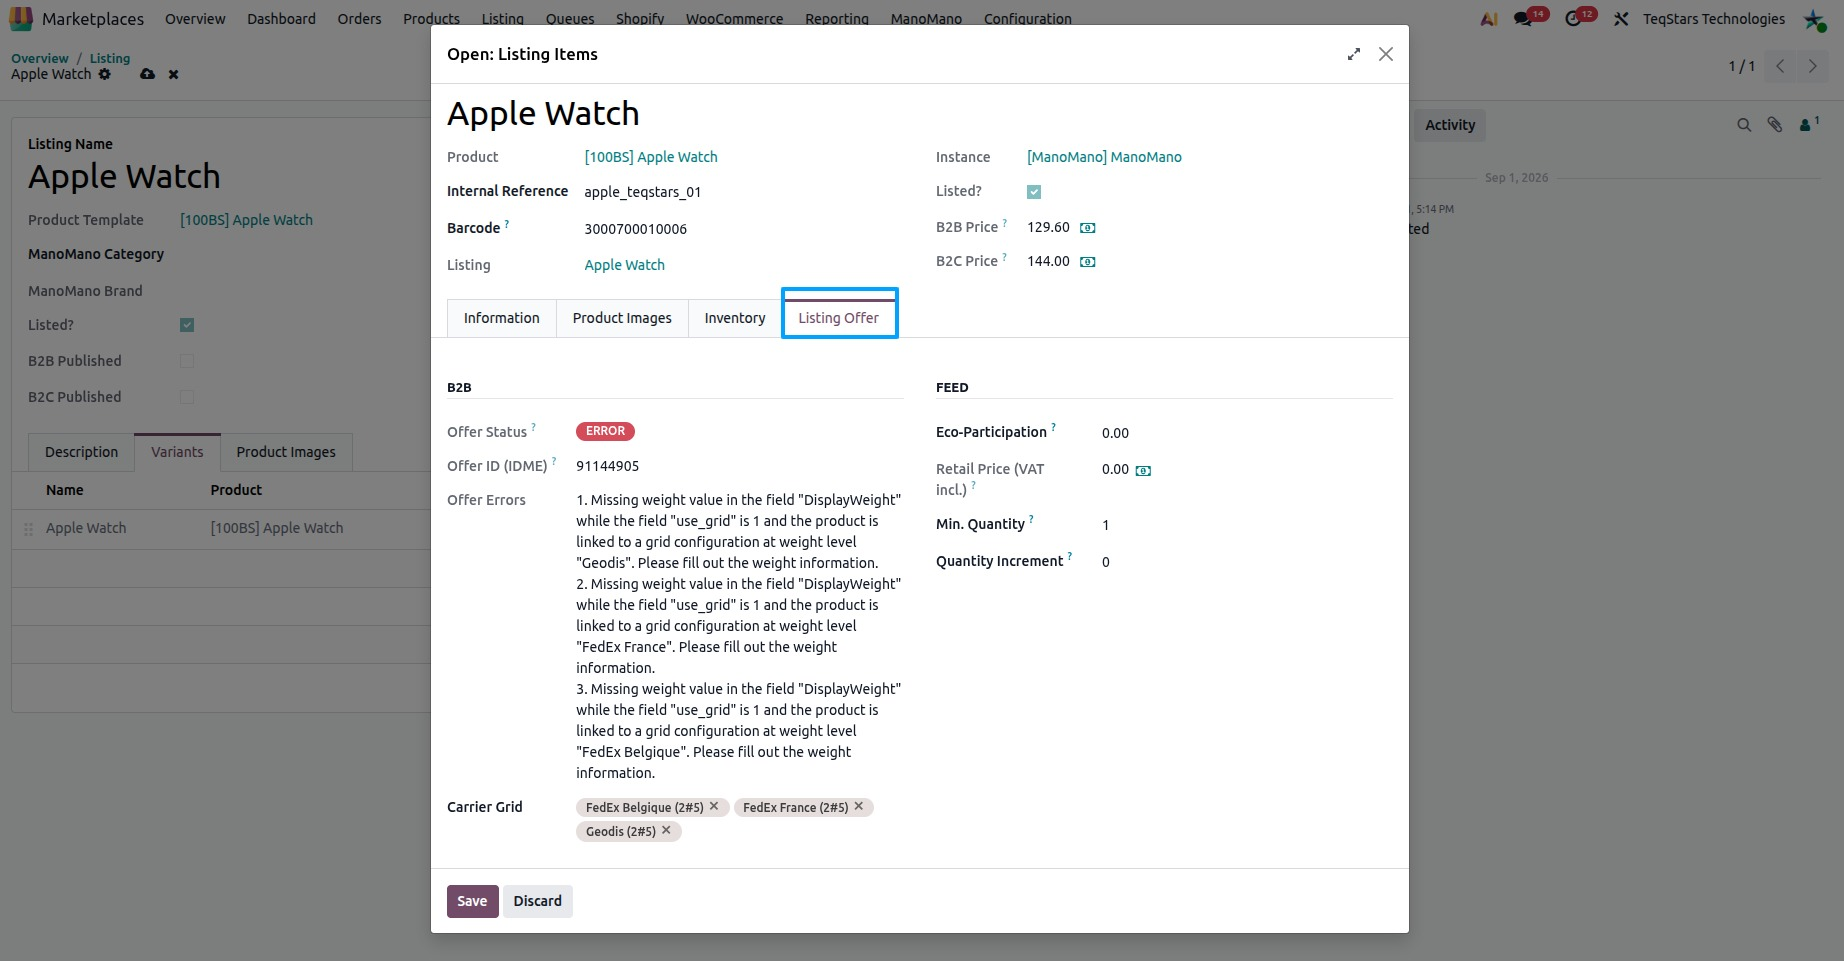Go to the next record
1844x961 pixels.
[1812, 66]
